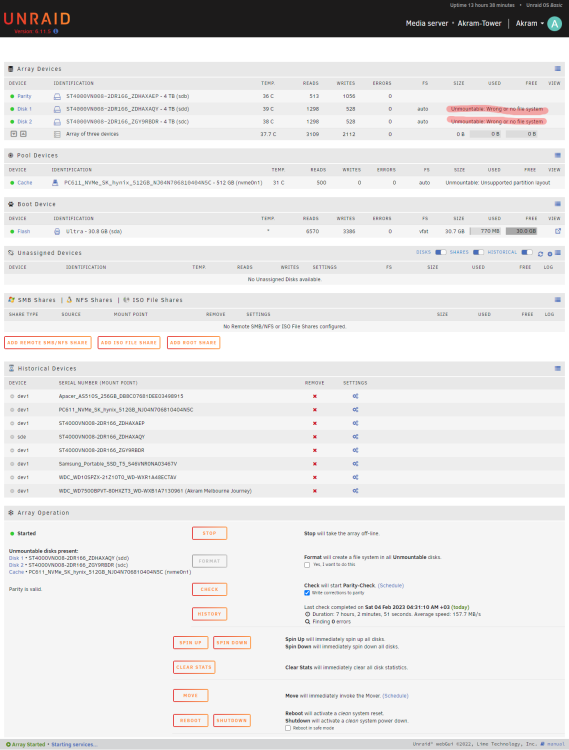Click the Disk 1 drive icon
The image size is (569, 750).
(57, 109)
